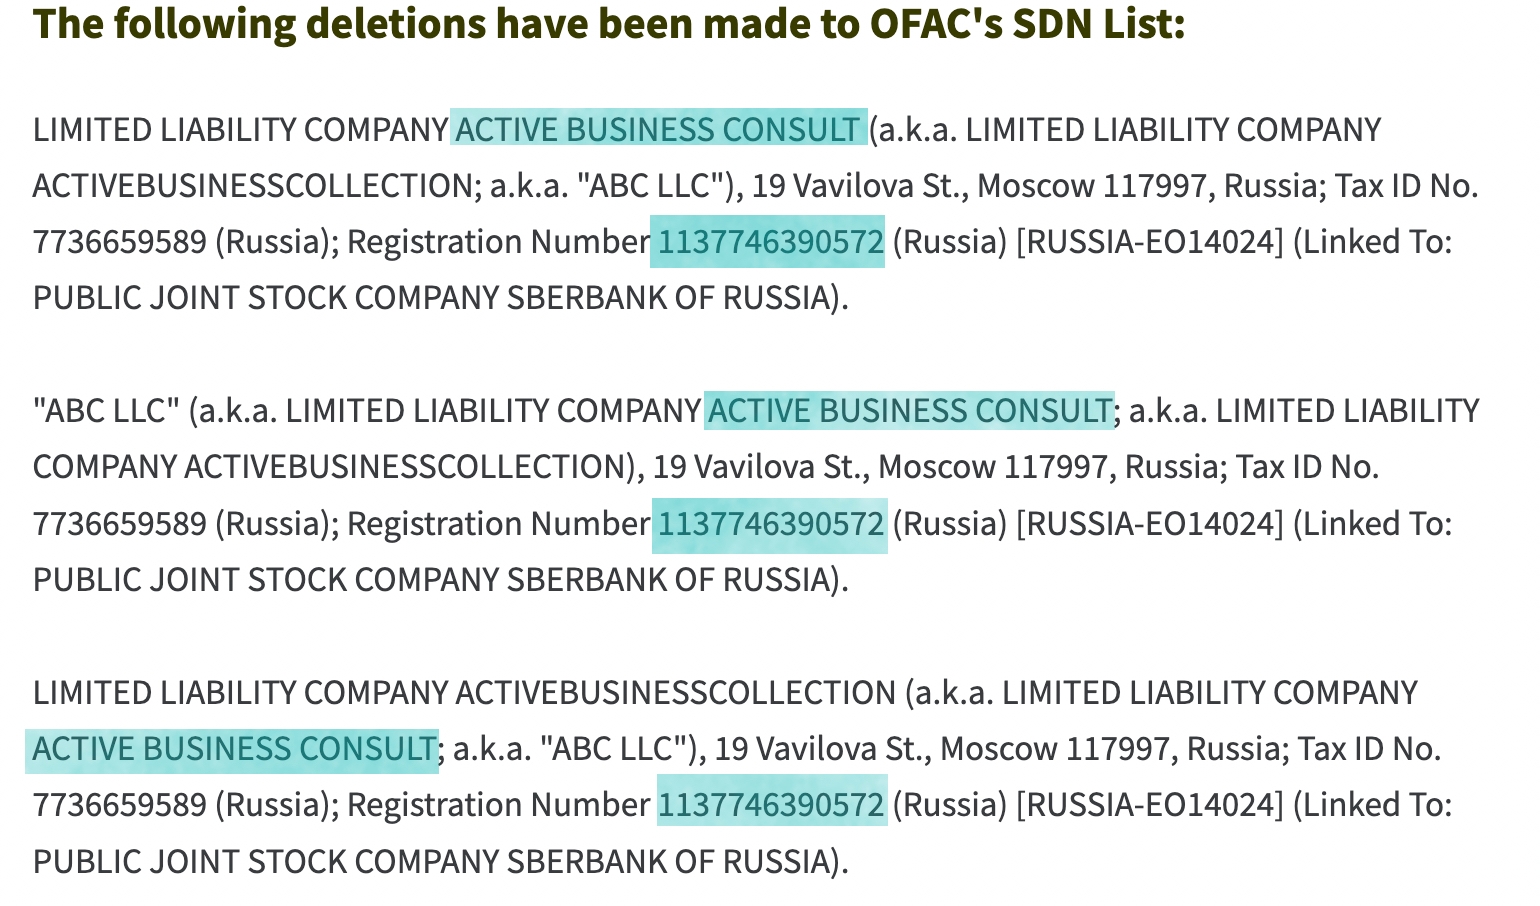The height and width of the screenshot is (906, 1540).
Task: Click highlighted registration number in second paragraph
Action: click(770, 523)
